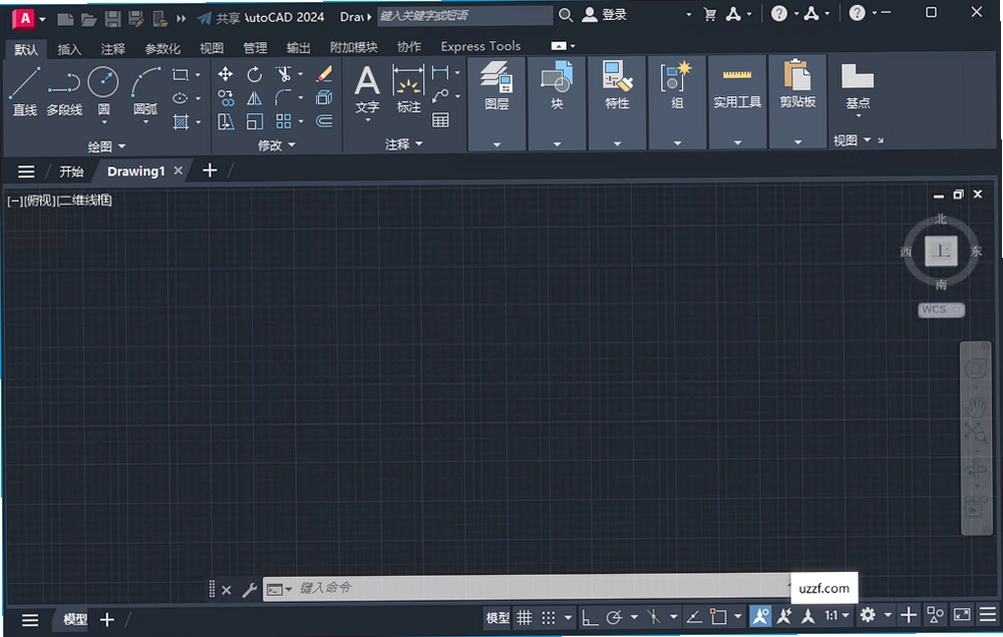Screen dimensions: 1003x637
Task: Click the 上 top face of ViewCube
Action: 941,250
